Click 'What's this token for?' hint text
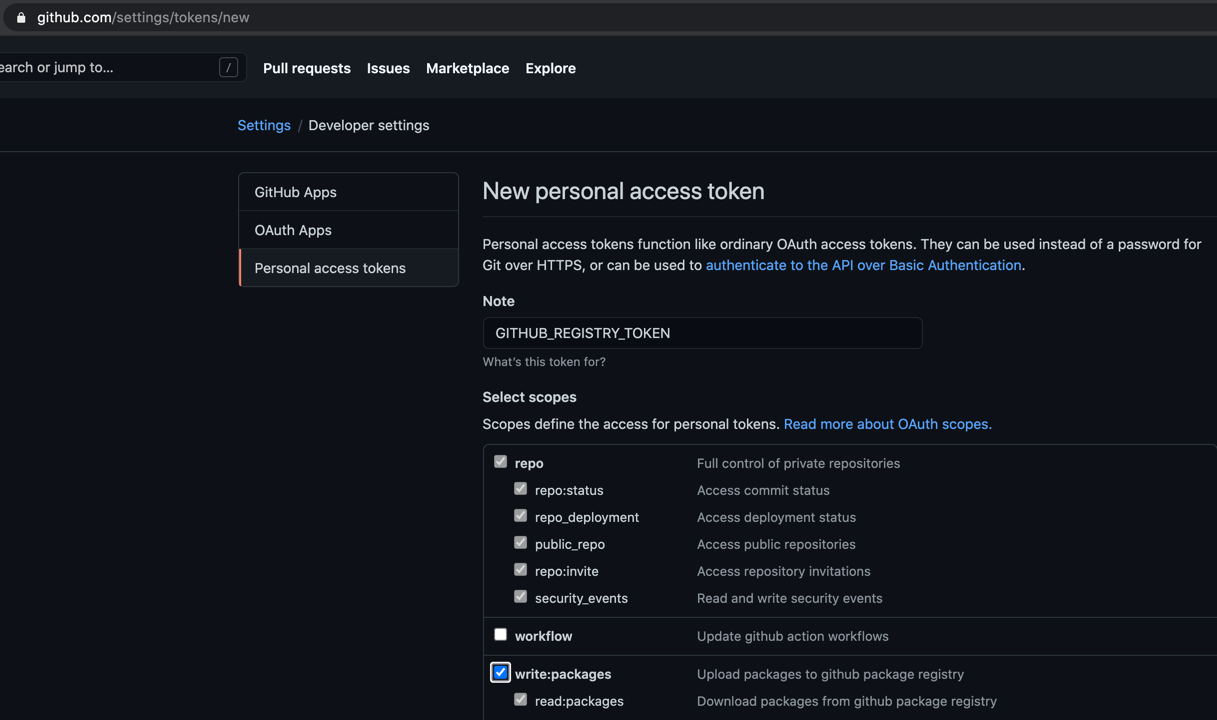 [x=544, y=362]
